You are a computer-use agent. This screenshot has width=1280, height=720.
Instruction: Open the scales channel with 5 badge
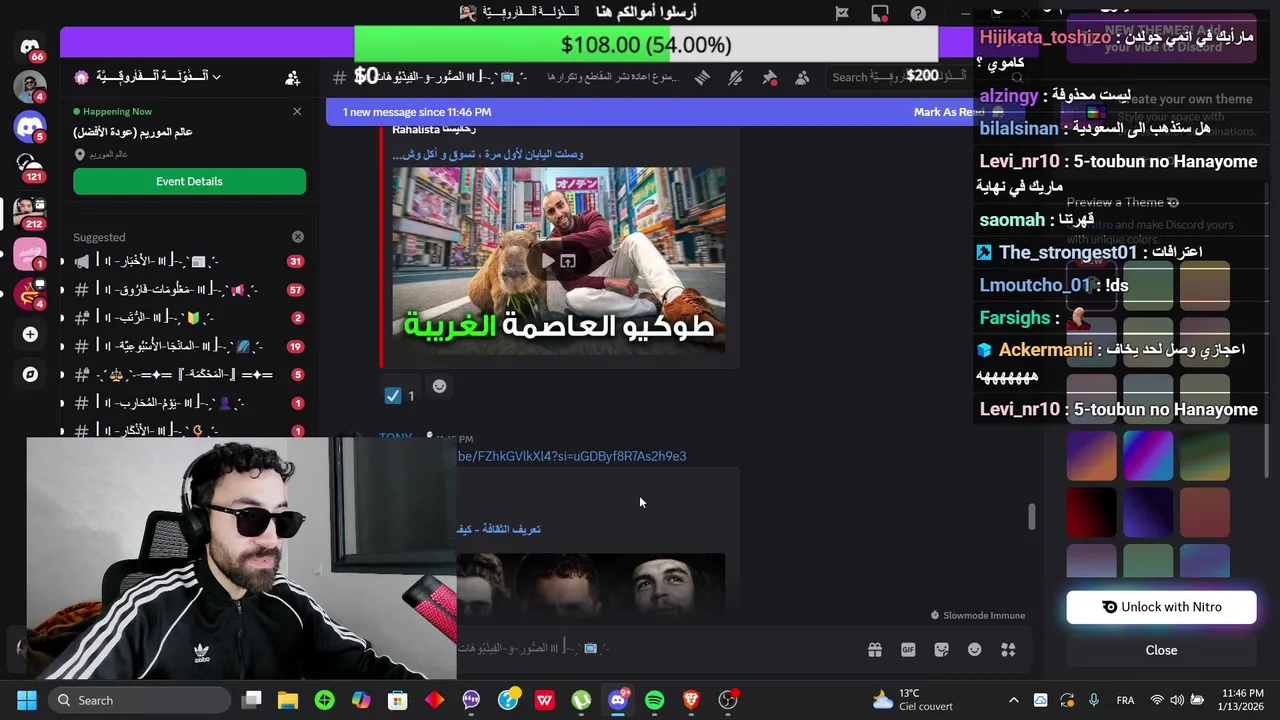point(189,374)
